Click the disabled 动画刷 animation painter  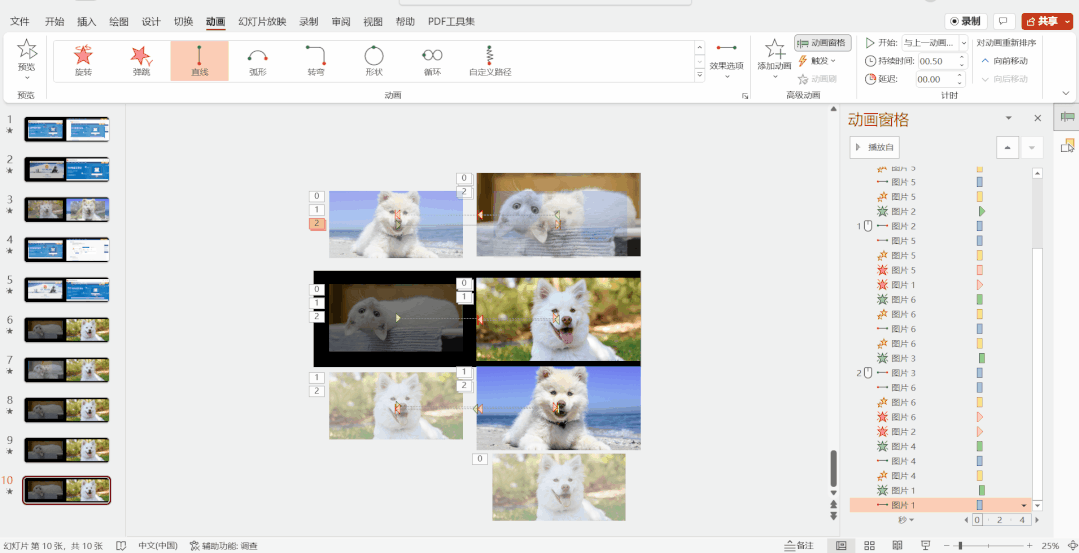click(818, 79)
